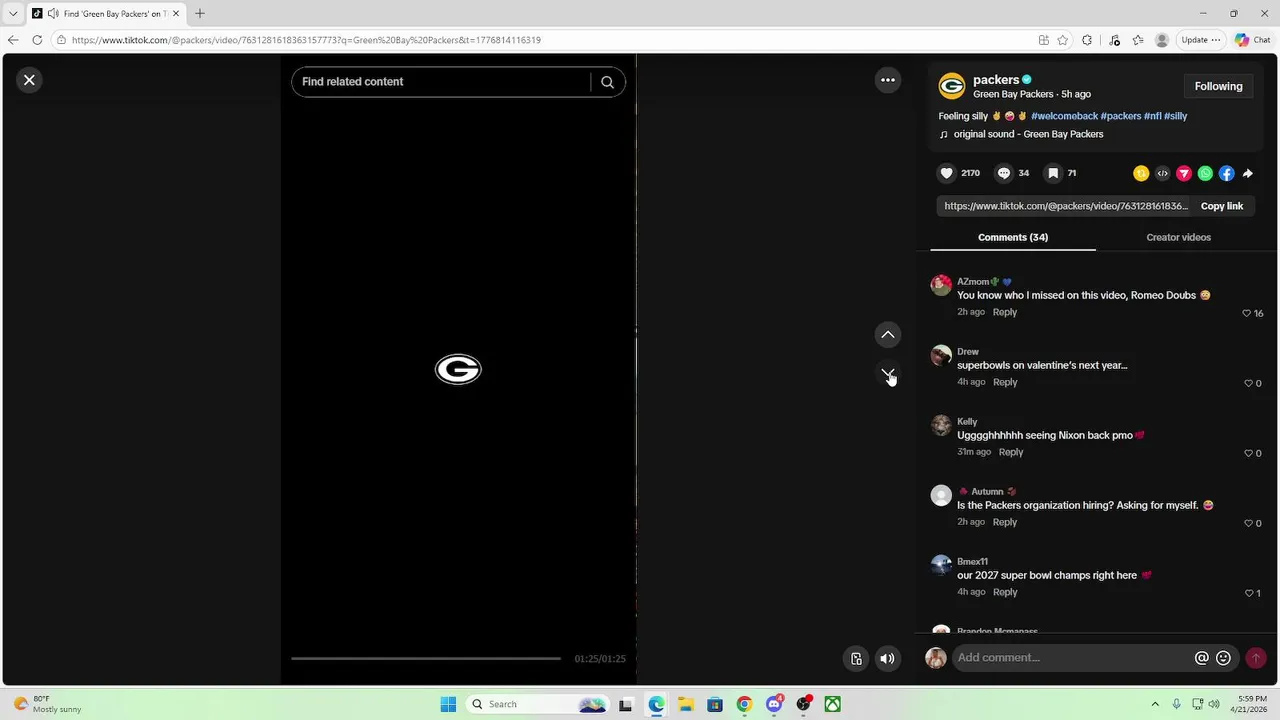
Task: Send to friends with the red paper-plane icon
Action: click(1184, 173)
